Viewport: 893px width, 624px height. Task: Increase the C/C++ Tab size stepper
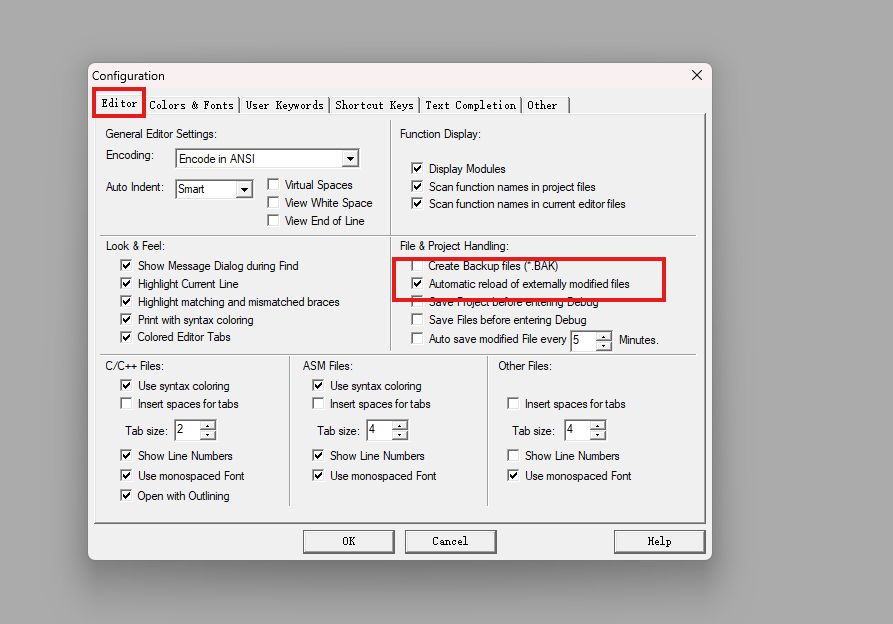(207, 426)
